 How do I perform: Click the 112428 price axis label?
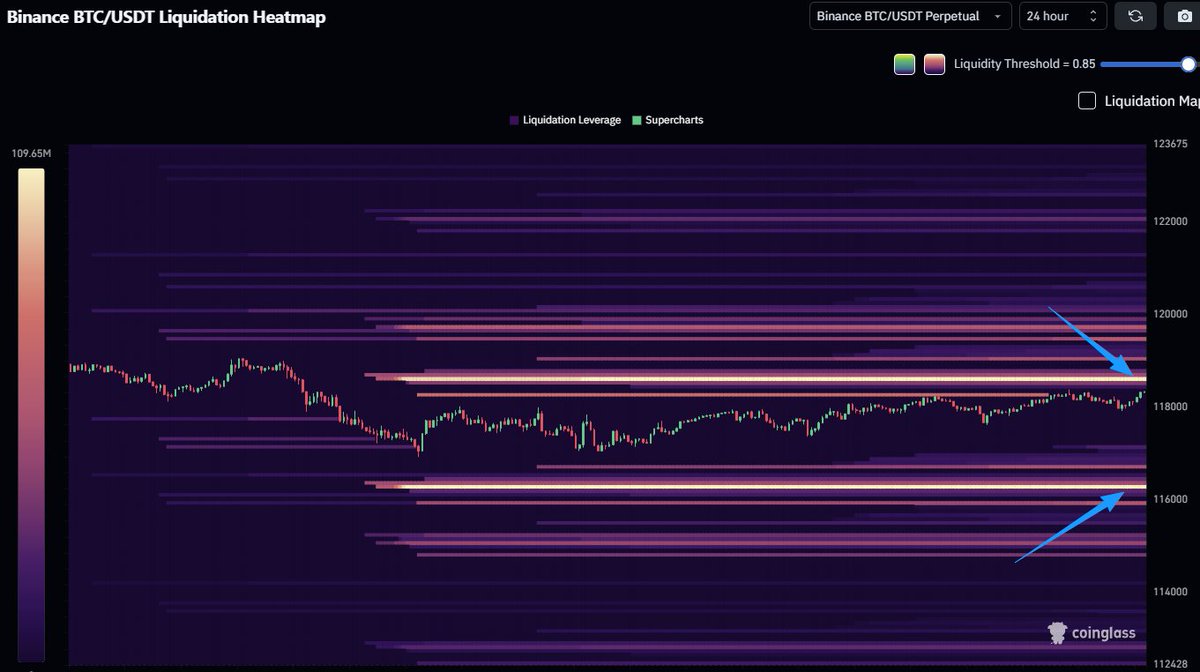(1169, 664)
